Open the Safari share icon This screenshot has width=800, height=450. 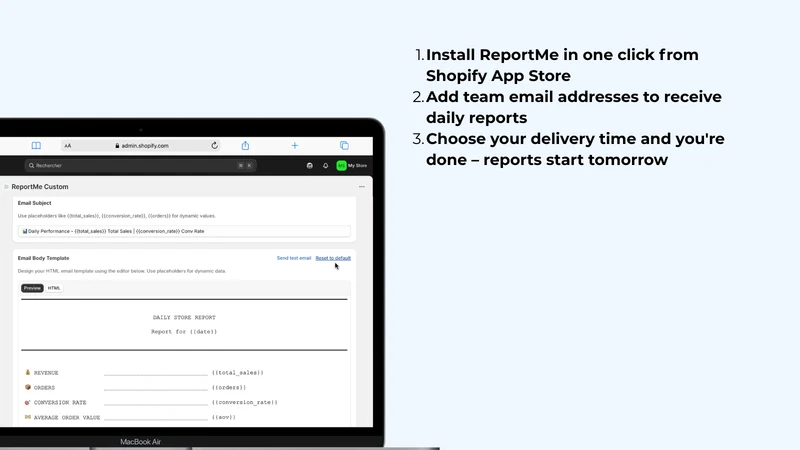(245, 145)
